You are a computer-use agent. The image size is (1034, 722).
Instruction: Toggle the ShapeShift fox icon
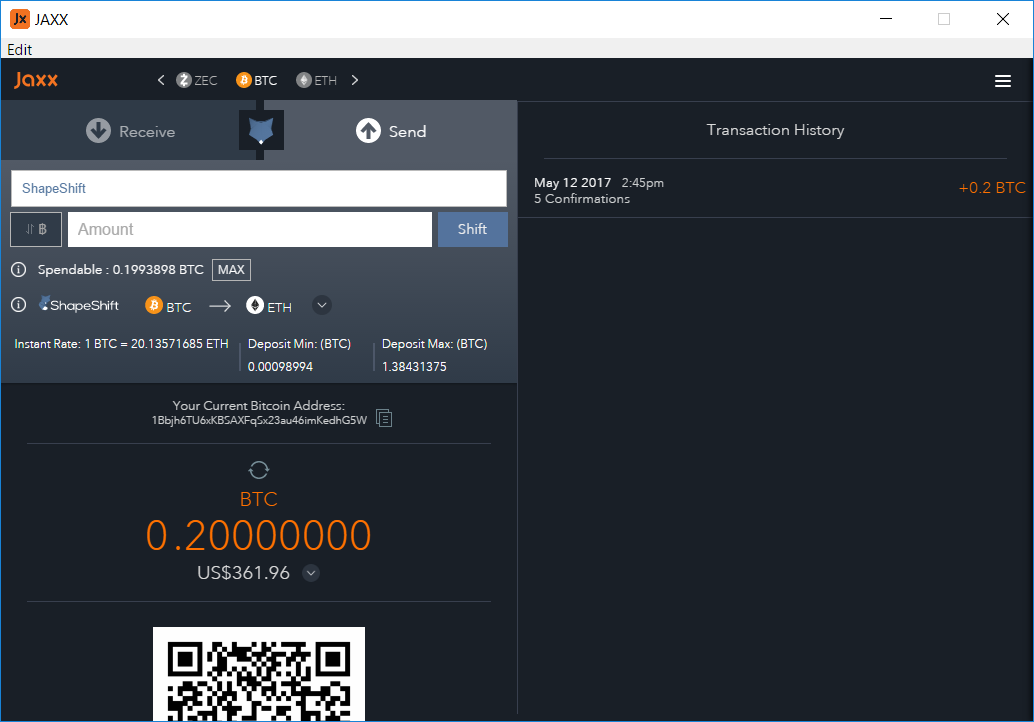[x=261, y=130]
